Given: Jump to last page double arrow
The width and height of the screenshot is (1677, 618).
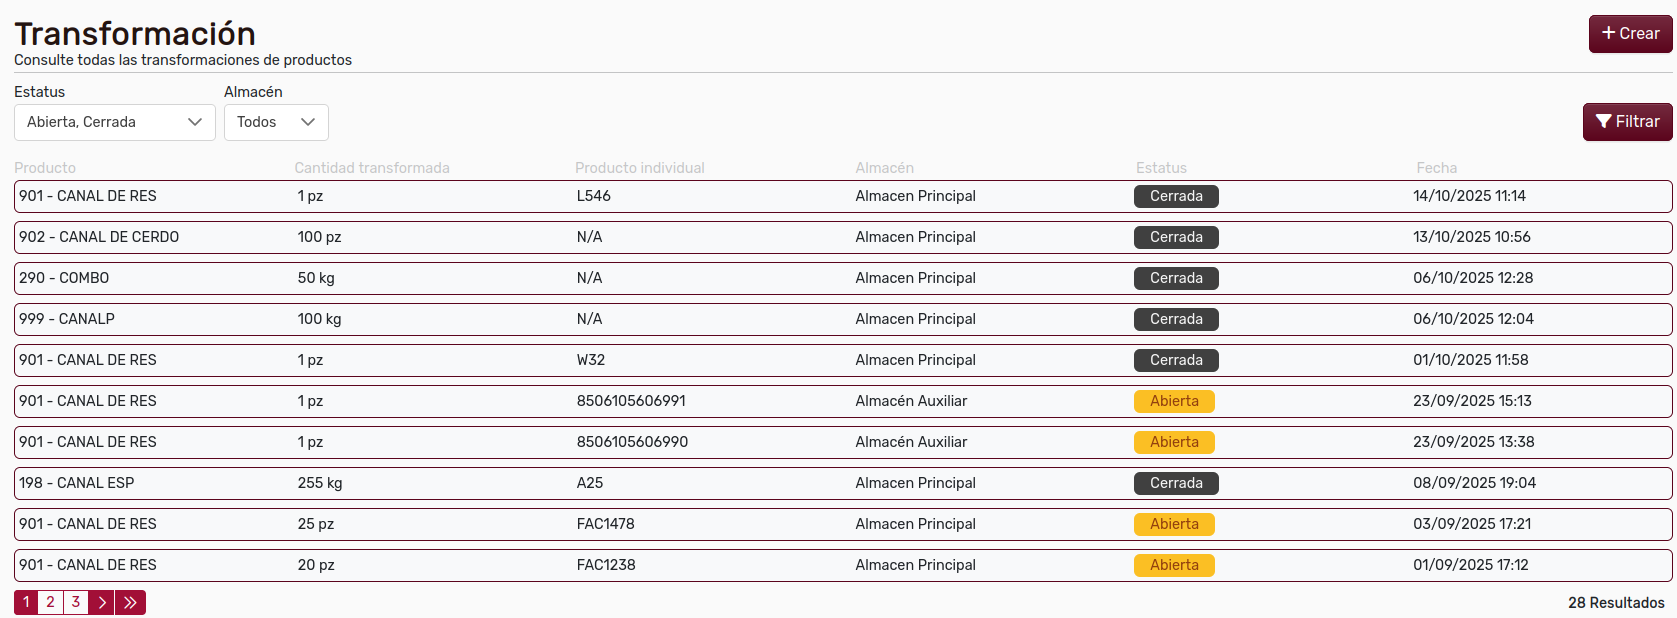Looking at the screenshot, I should point(130,602).
